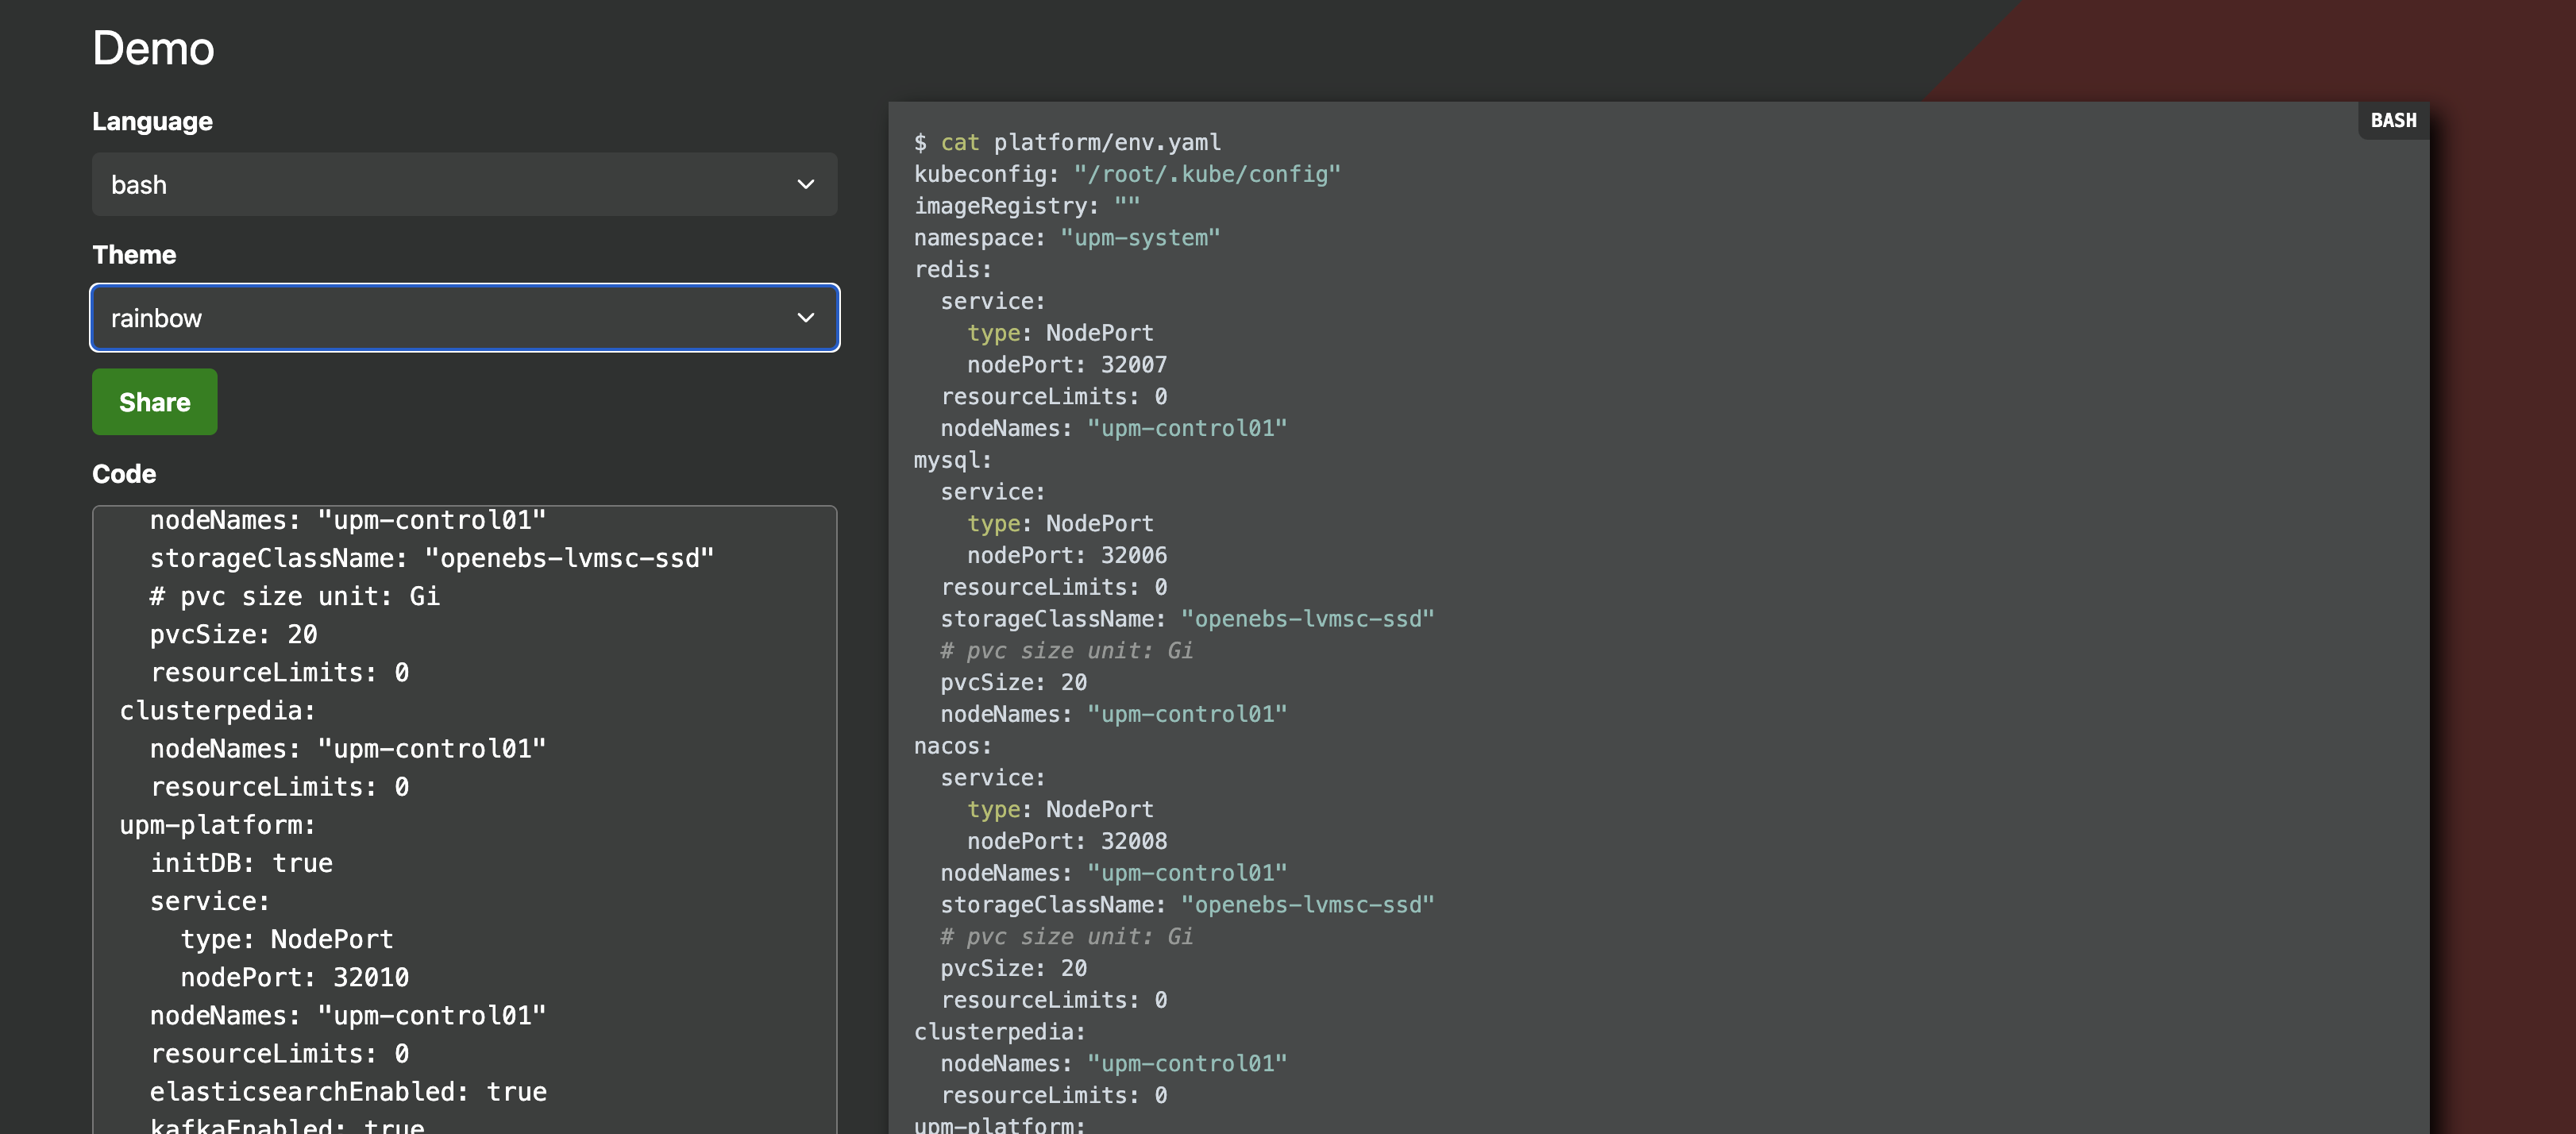The height and width of the screenshot is (1134, 2576).
Task: Click the '$ cat platform/env.yaml' line
Action: coord(1067,142)
